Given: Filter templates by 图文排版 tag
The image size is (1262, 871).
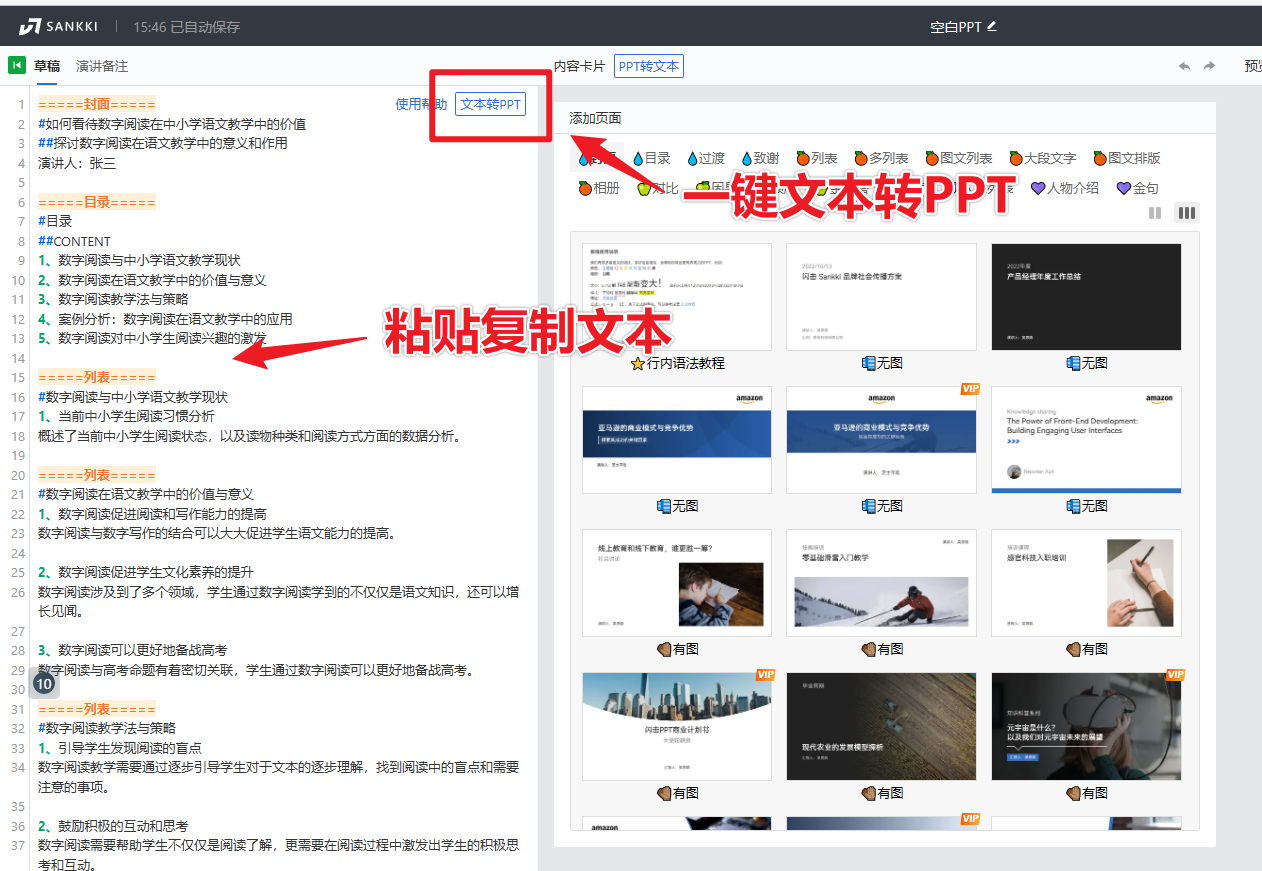Looking at the screenshot, I should [1126, 158].
